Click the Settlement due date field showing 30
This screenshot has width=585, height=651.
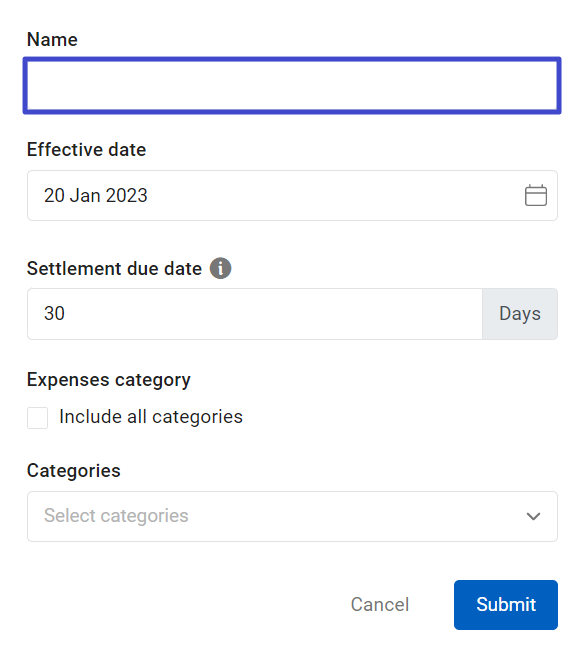pos(255,314)
